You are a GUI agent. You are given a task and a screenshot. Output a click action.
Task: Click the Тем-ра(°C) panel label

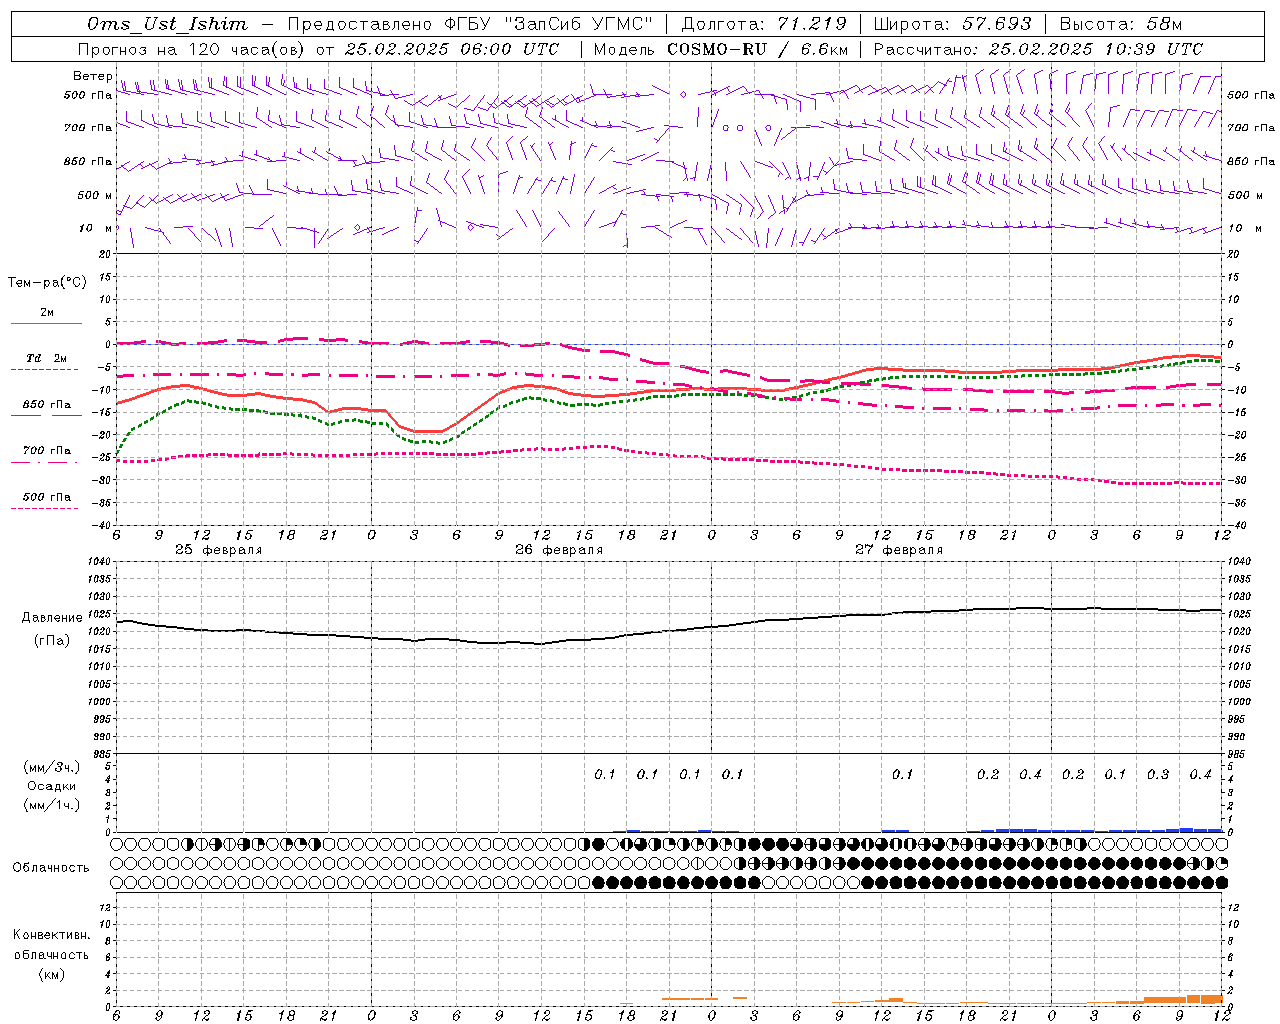(x=47, y=283)
